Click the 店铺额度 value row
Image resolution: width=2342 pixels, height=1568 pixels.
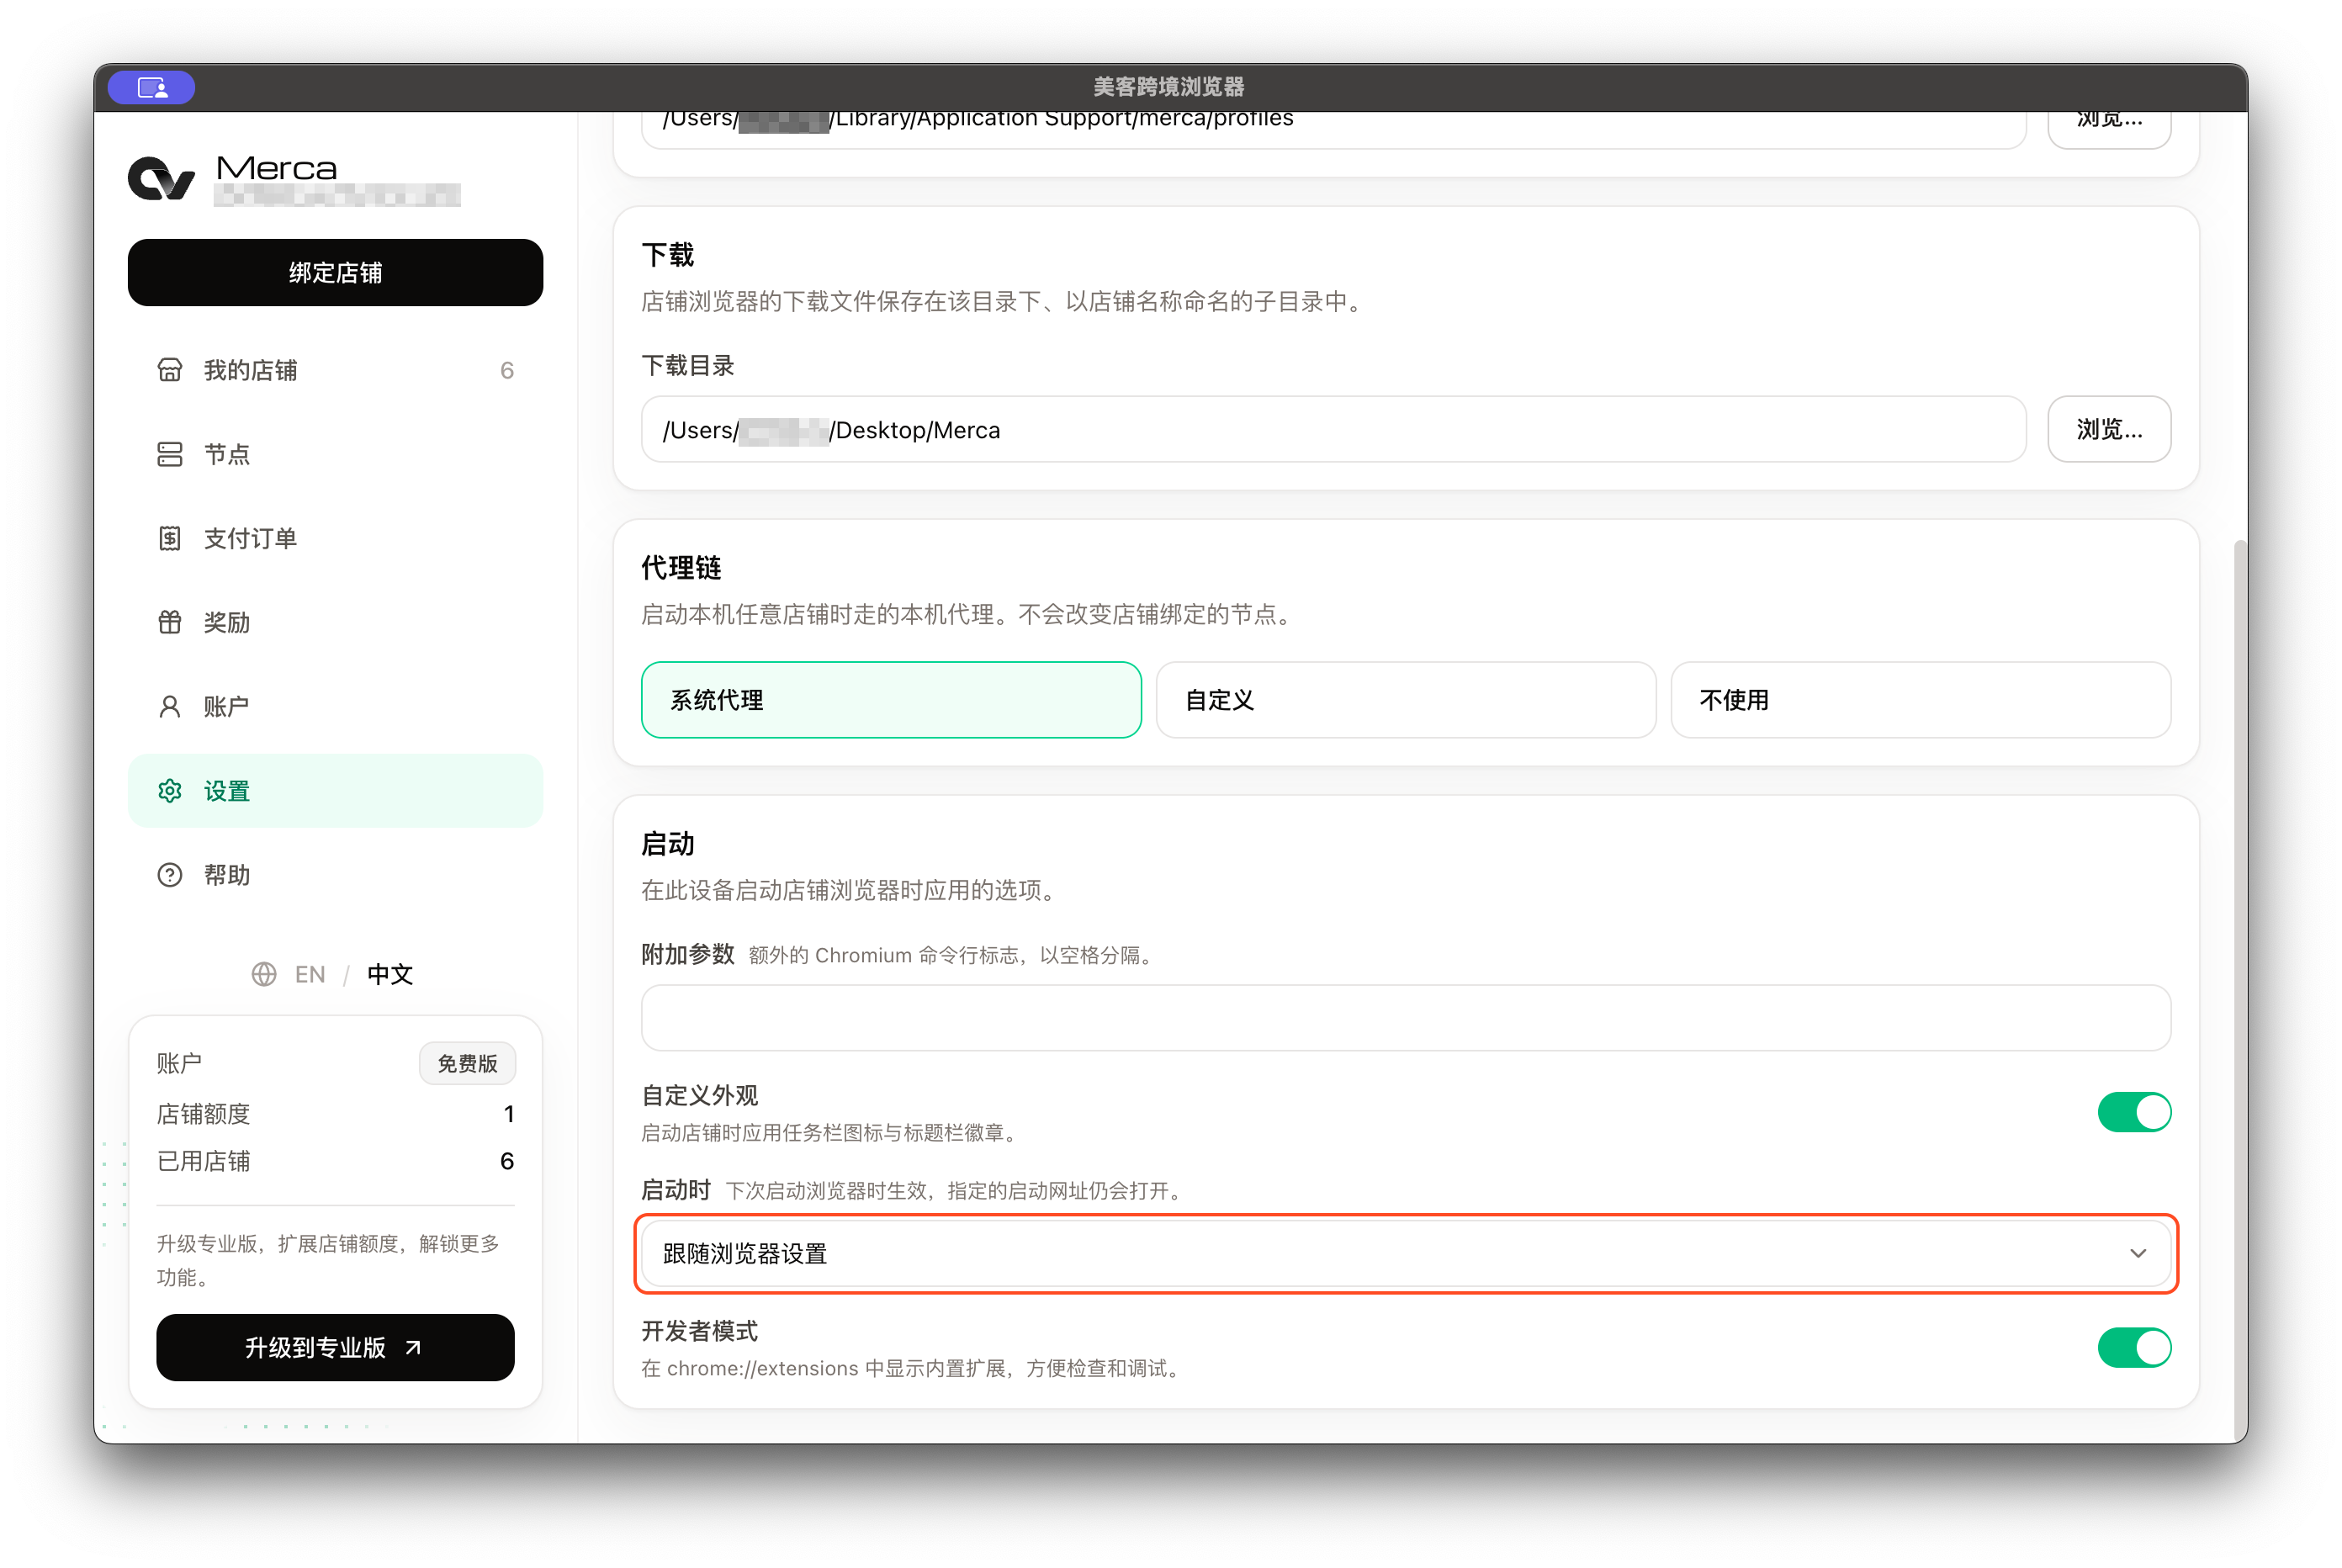coord(335,1114)
